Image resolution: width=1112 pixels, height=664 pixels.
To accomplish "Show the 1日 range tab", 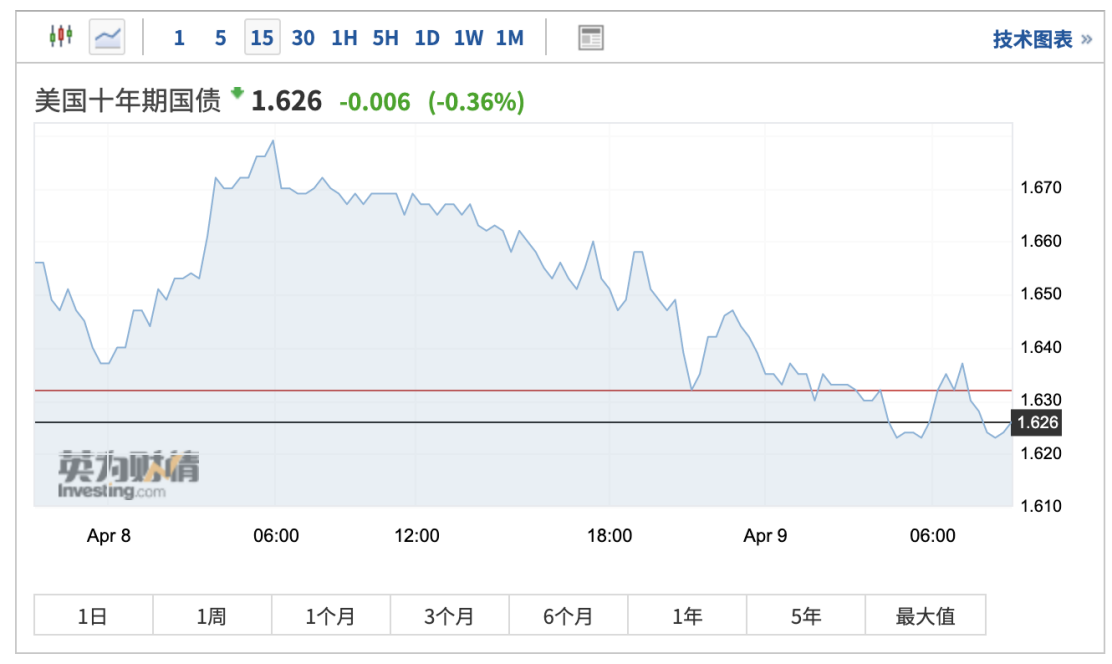I will pyautogui.click(x=93, y=615).
